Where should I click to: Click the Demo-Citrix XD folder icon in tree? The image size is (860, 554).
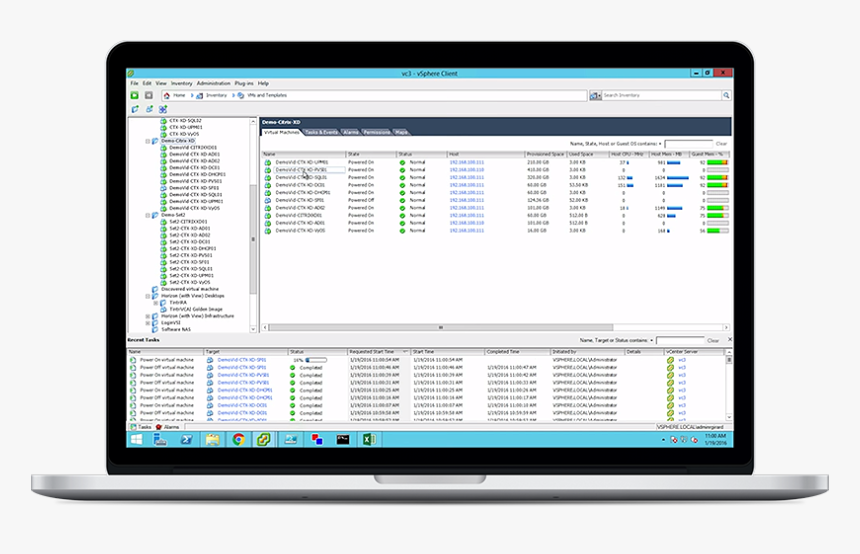(155, 141)
